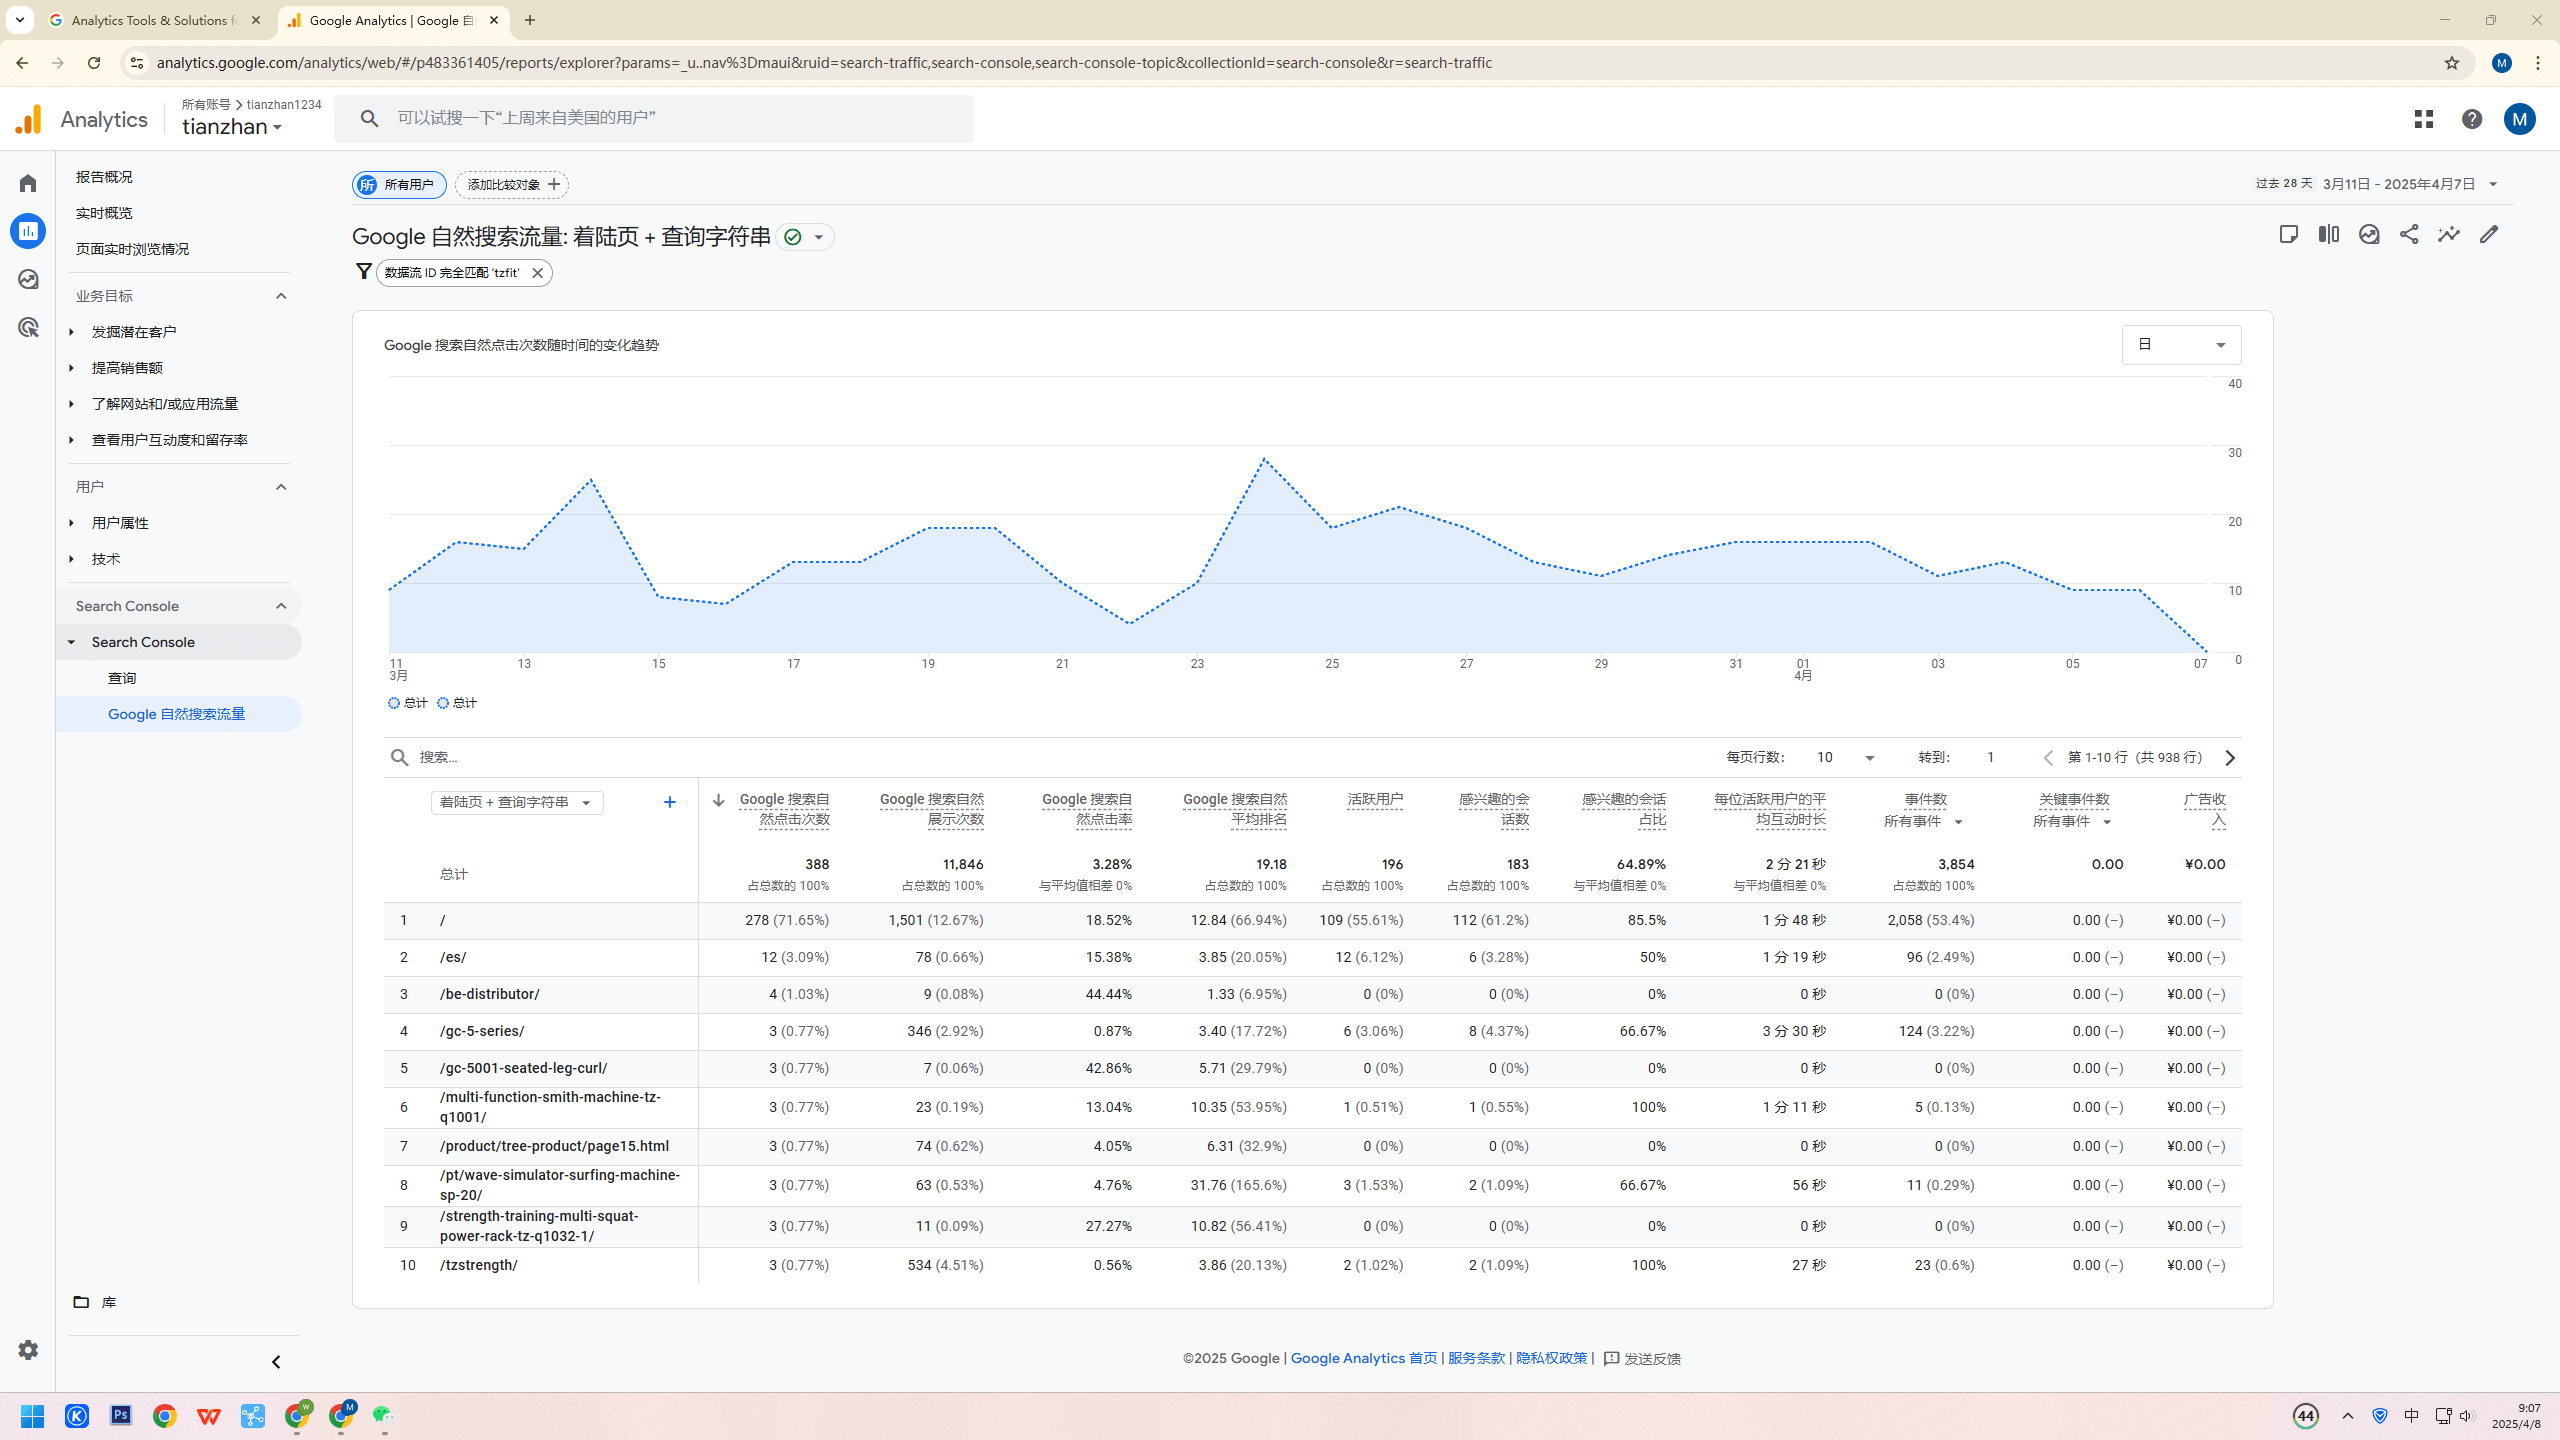Click 发送反馈 footer link
The image size is (2560, 1440).
1642,1358
